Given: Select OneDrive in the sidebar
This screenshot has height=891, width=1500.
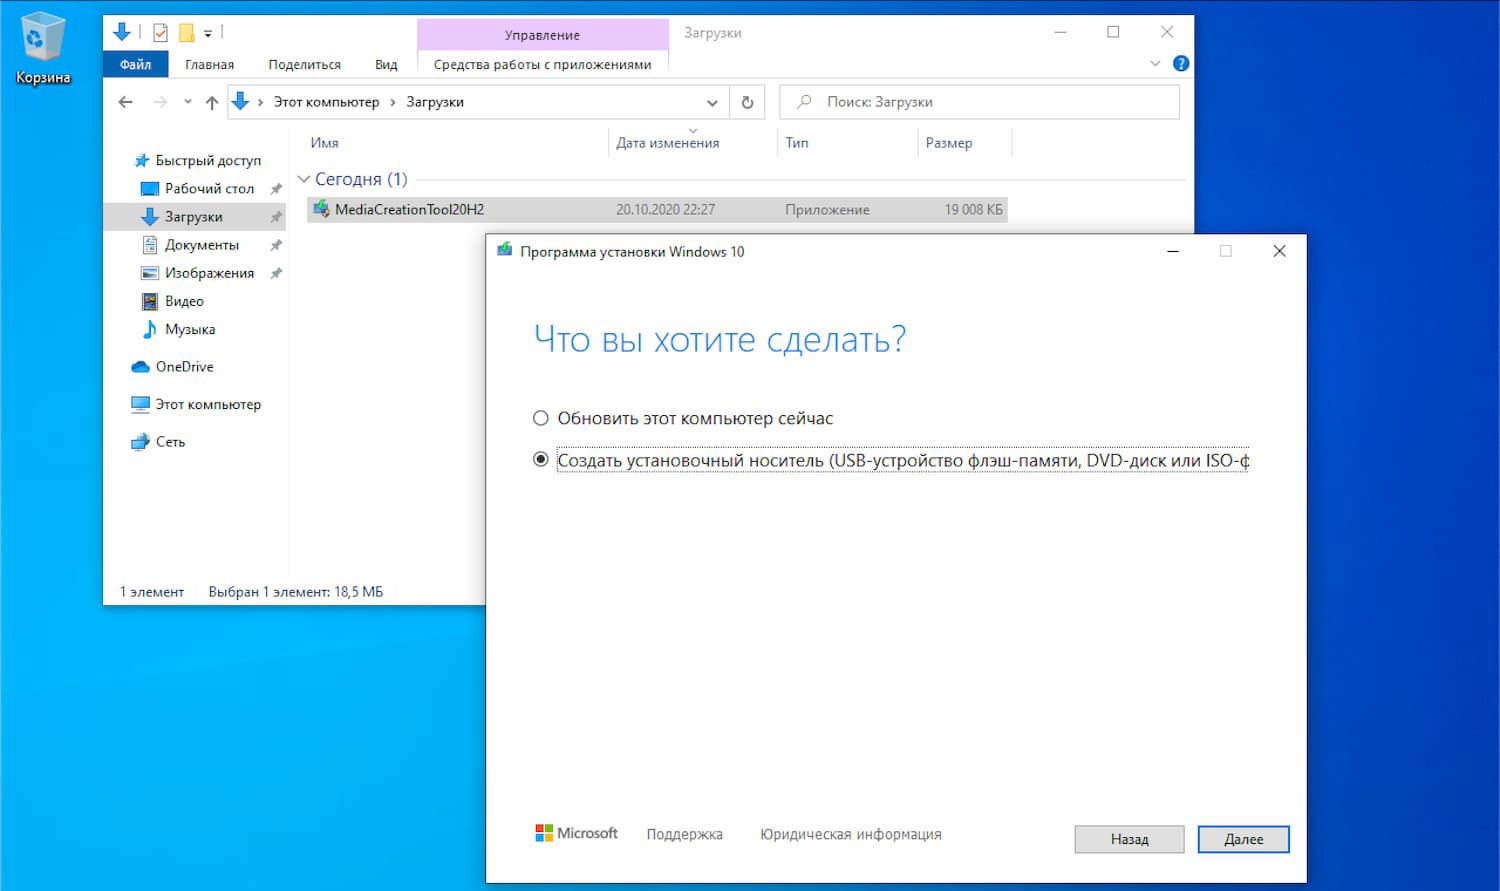Looking at the screenshot, I should (x=184, y=366).
